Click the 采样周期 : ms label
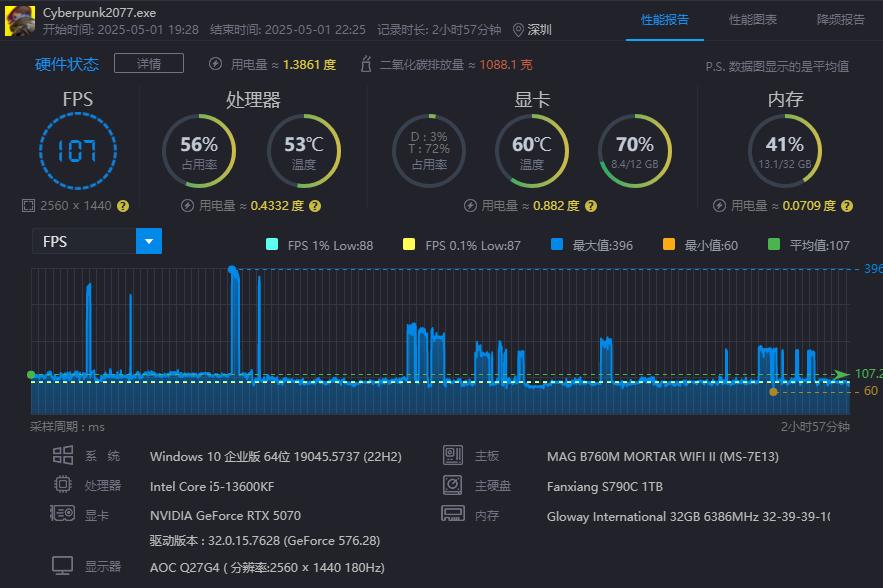The width and height of the screenshot is (883, 588). click(67, 427)
